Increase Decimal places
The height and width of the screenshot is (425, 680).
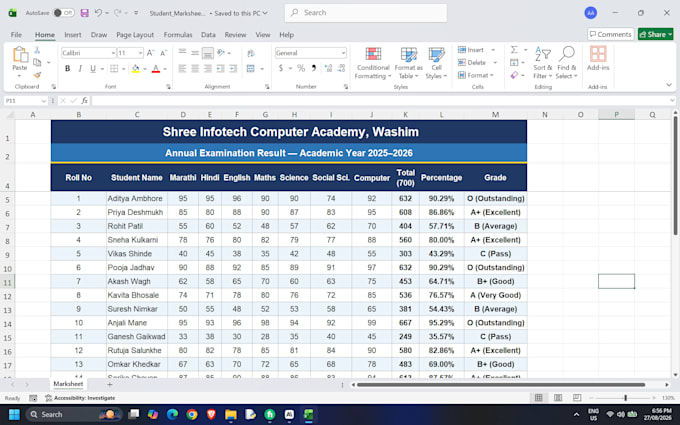328,68
